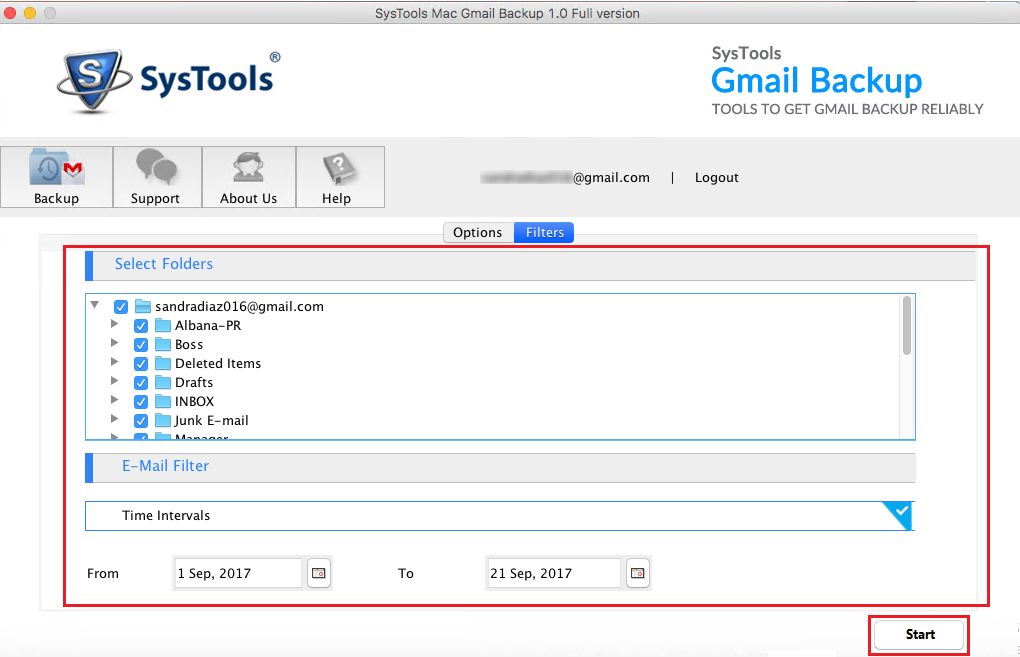Click the folder list scrollbar thumb

click(x=906, y=325)
